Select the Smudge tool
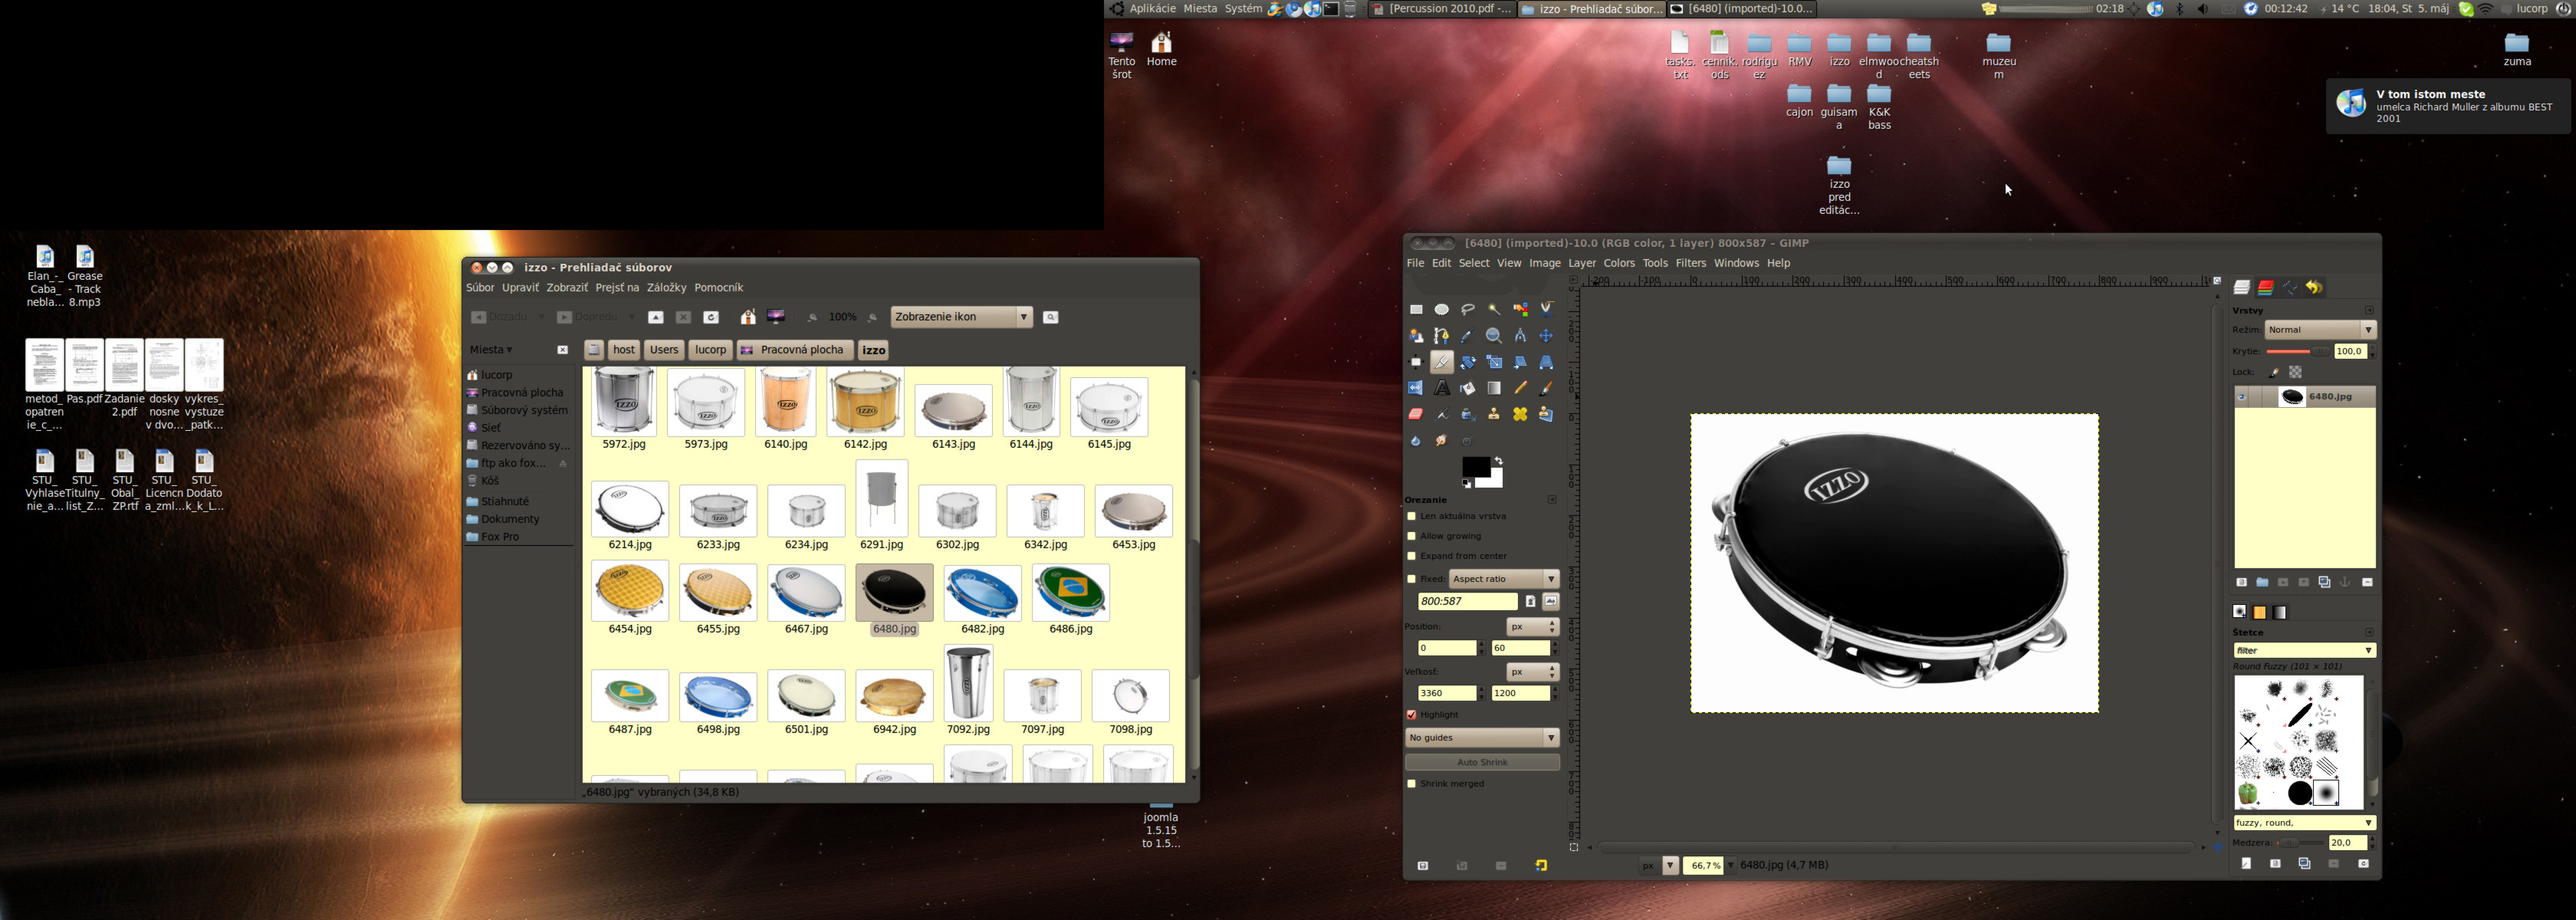The width and height of the screenshot is (2576, 920). [x=1442, y=440]
